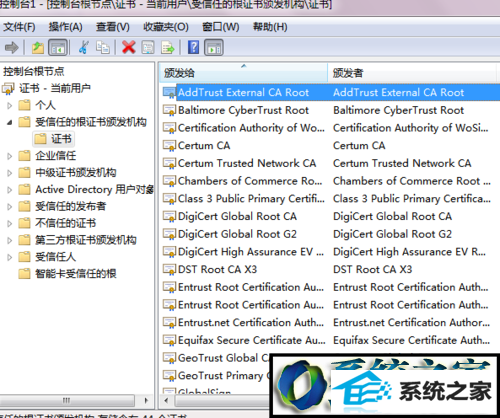Open the 帮助(H) menu
This screenshot has width=500, height=418.
(x=270, y=27)
